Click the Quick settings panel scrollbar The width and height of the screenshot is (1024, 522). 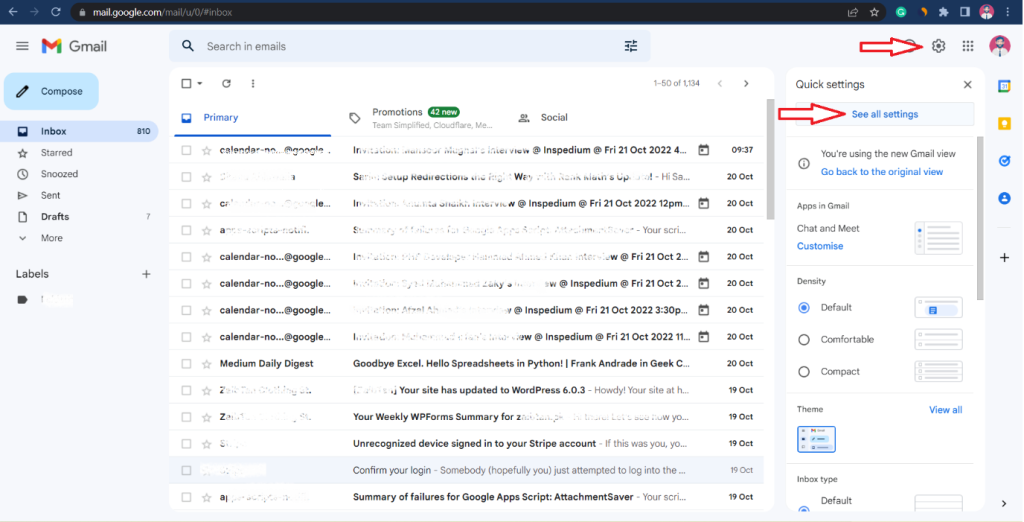(980, 218)
